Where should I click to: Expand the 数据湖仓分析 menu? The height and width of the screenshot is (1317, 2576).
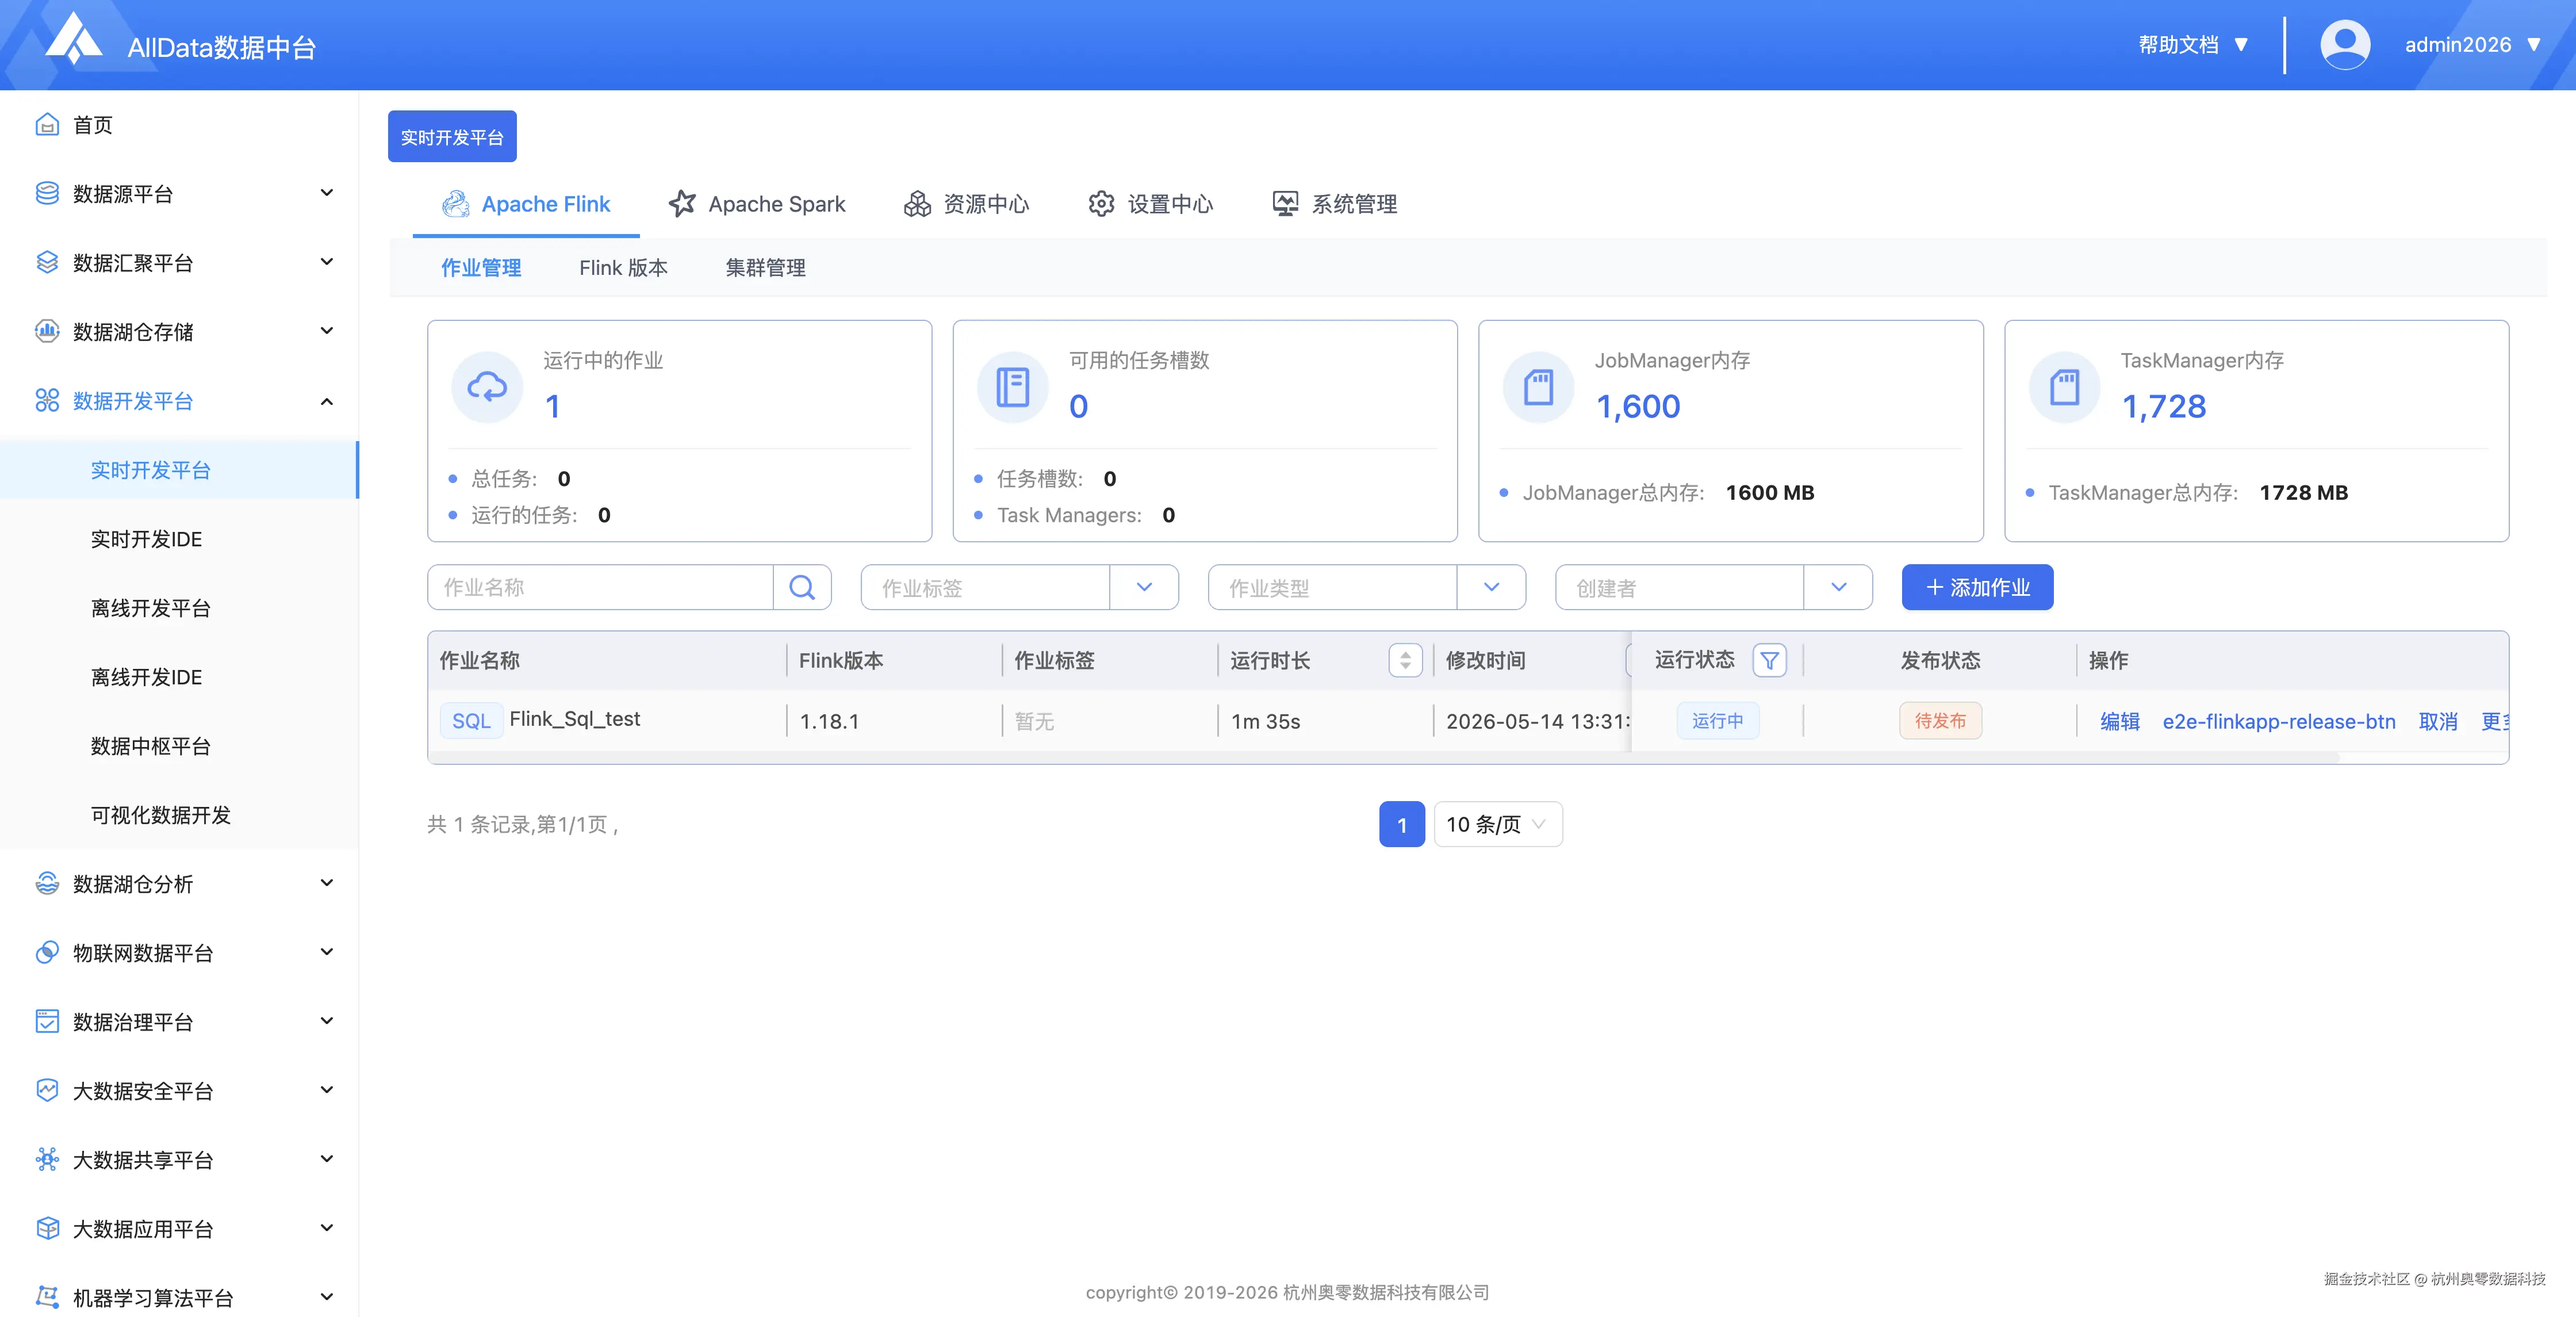[326, 883]
